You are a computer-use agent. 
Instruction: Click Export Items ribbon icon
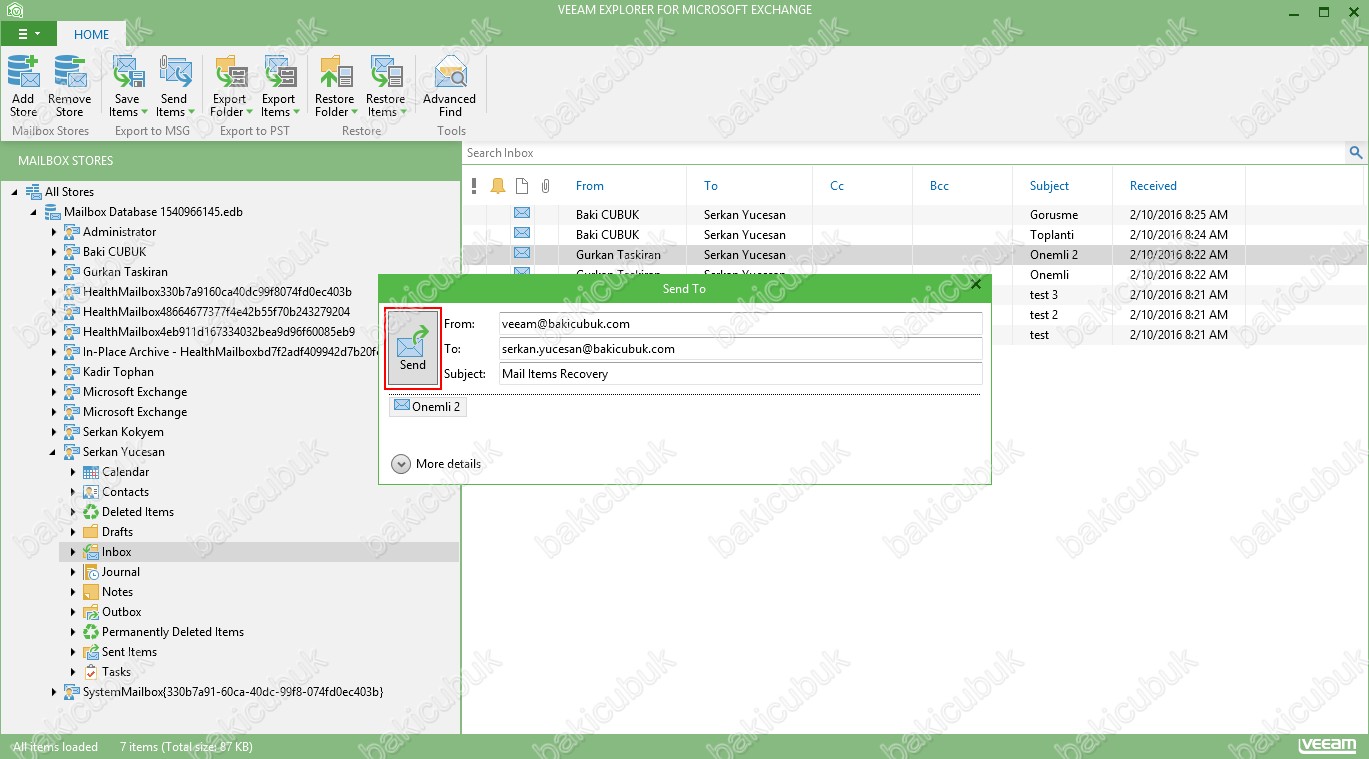279,86
